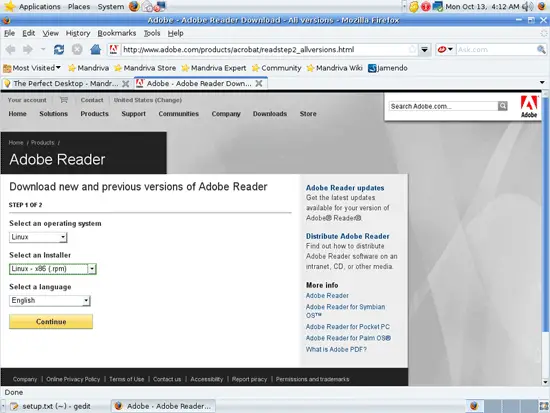Open the Adobe Reader updates link
The width and height of the screenshot is (550, 413).
(345, 188)
